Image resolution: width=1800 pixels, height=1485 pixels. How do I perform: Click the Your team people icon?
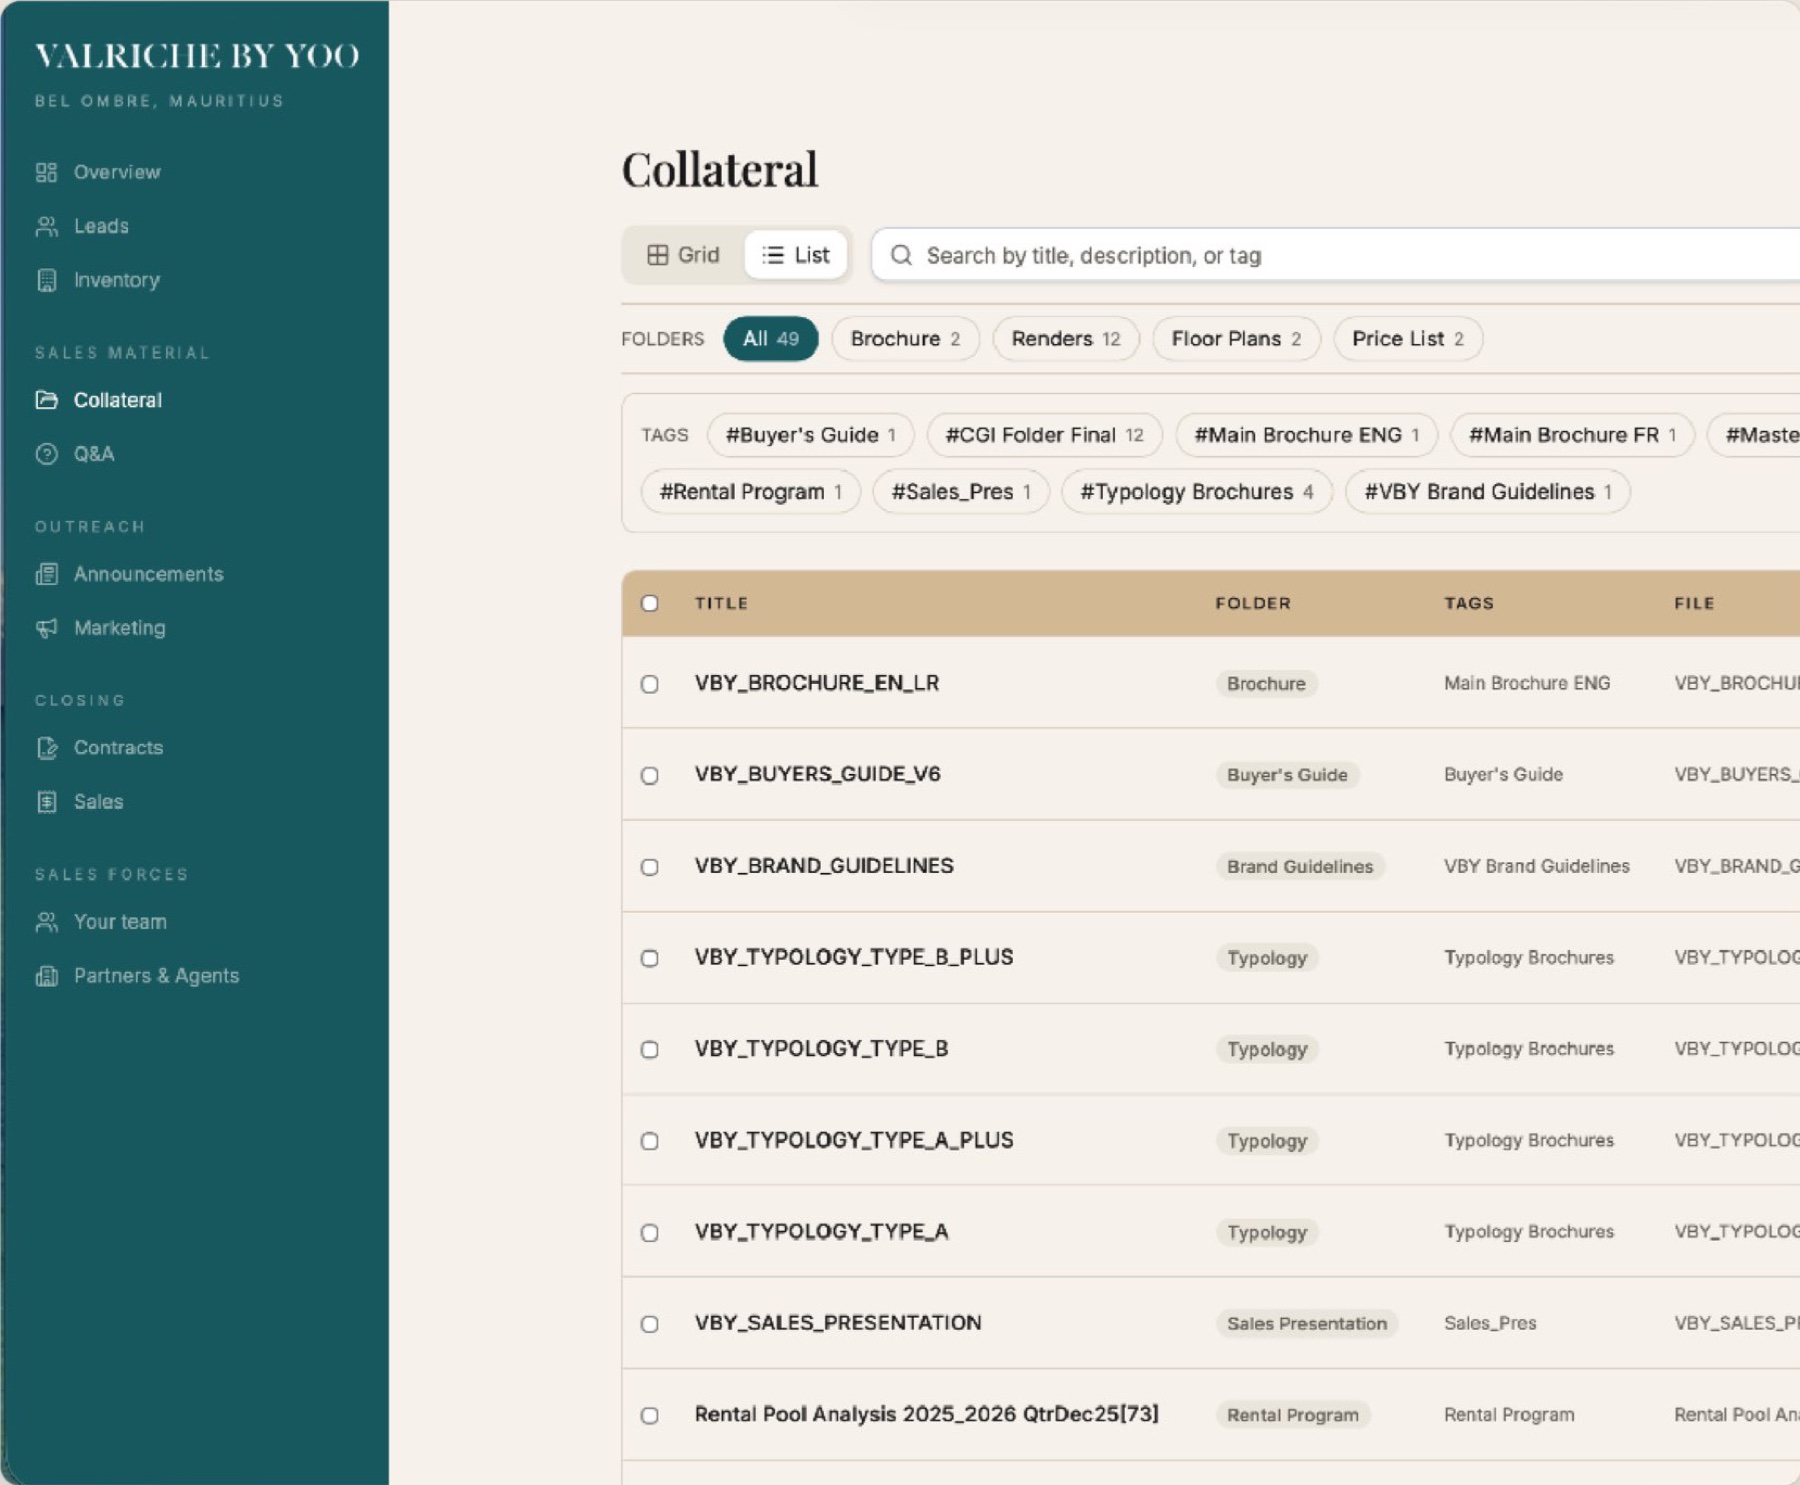coord(46,922)
